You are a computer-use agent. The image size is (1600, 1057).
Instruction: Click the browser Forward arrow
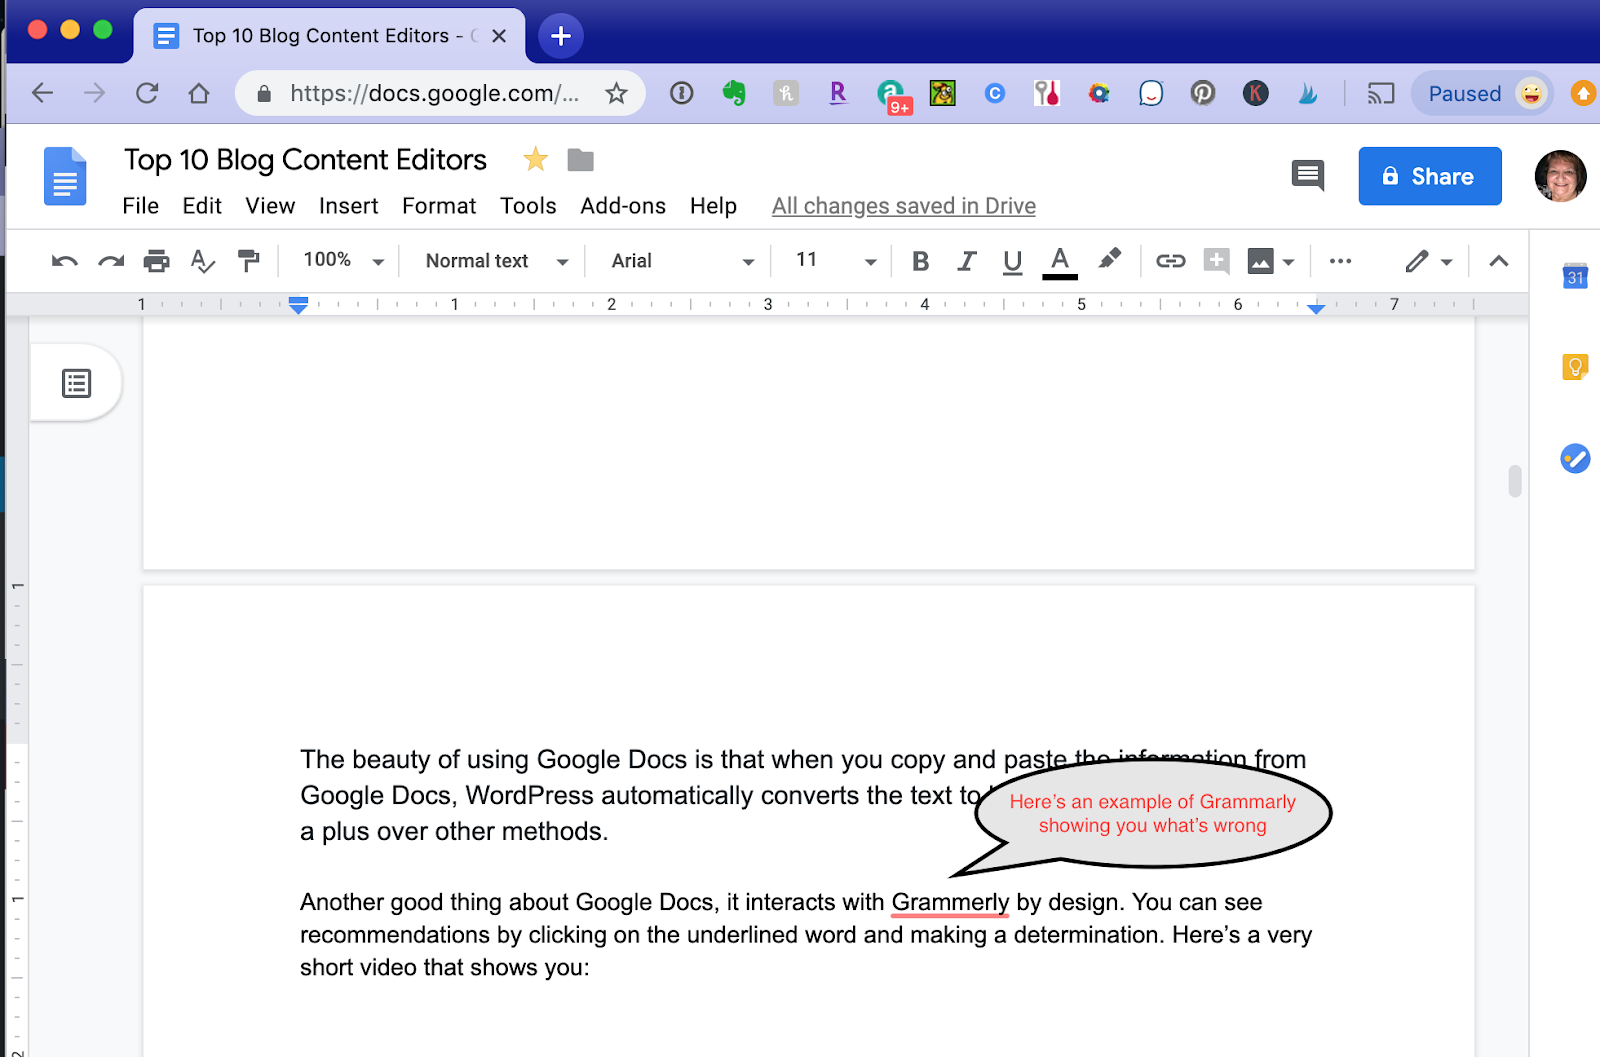pos(94,93)
